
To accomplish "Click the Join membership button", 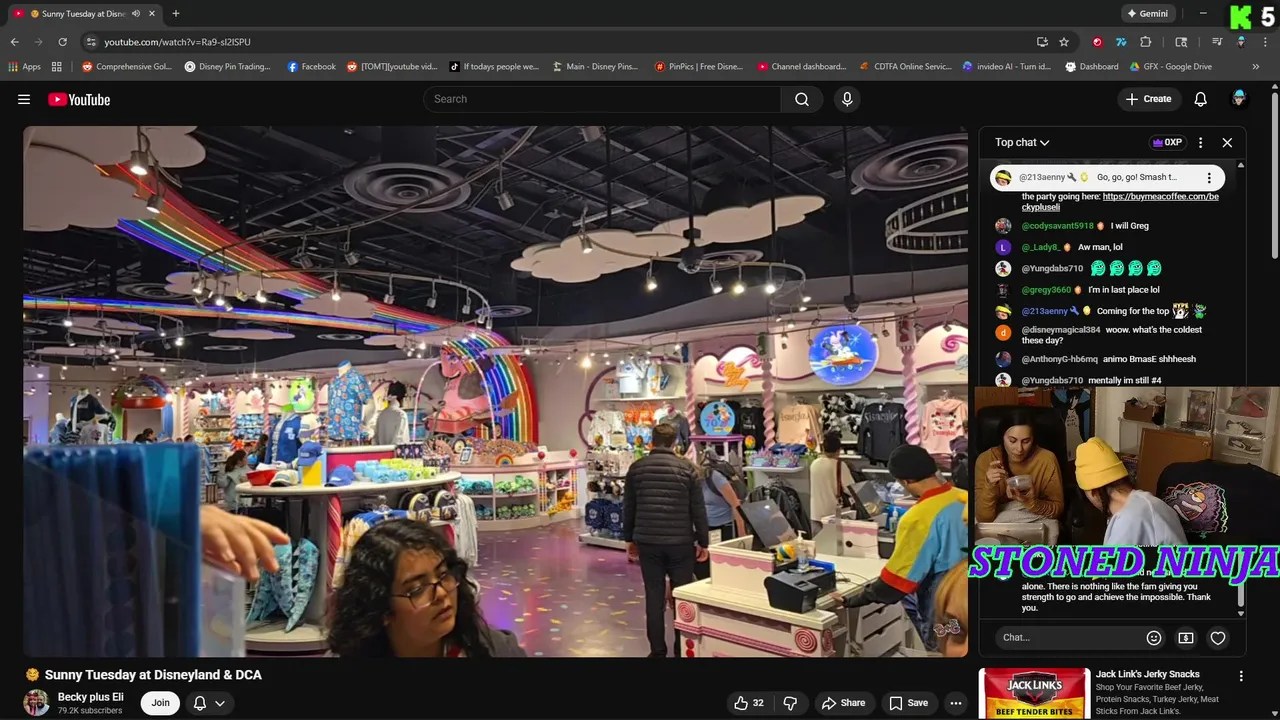I will [160, 703].
